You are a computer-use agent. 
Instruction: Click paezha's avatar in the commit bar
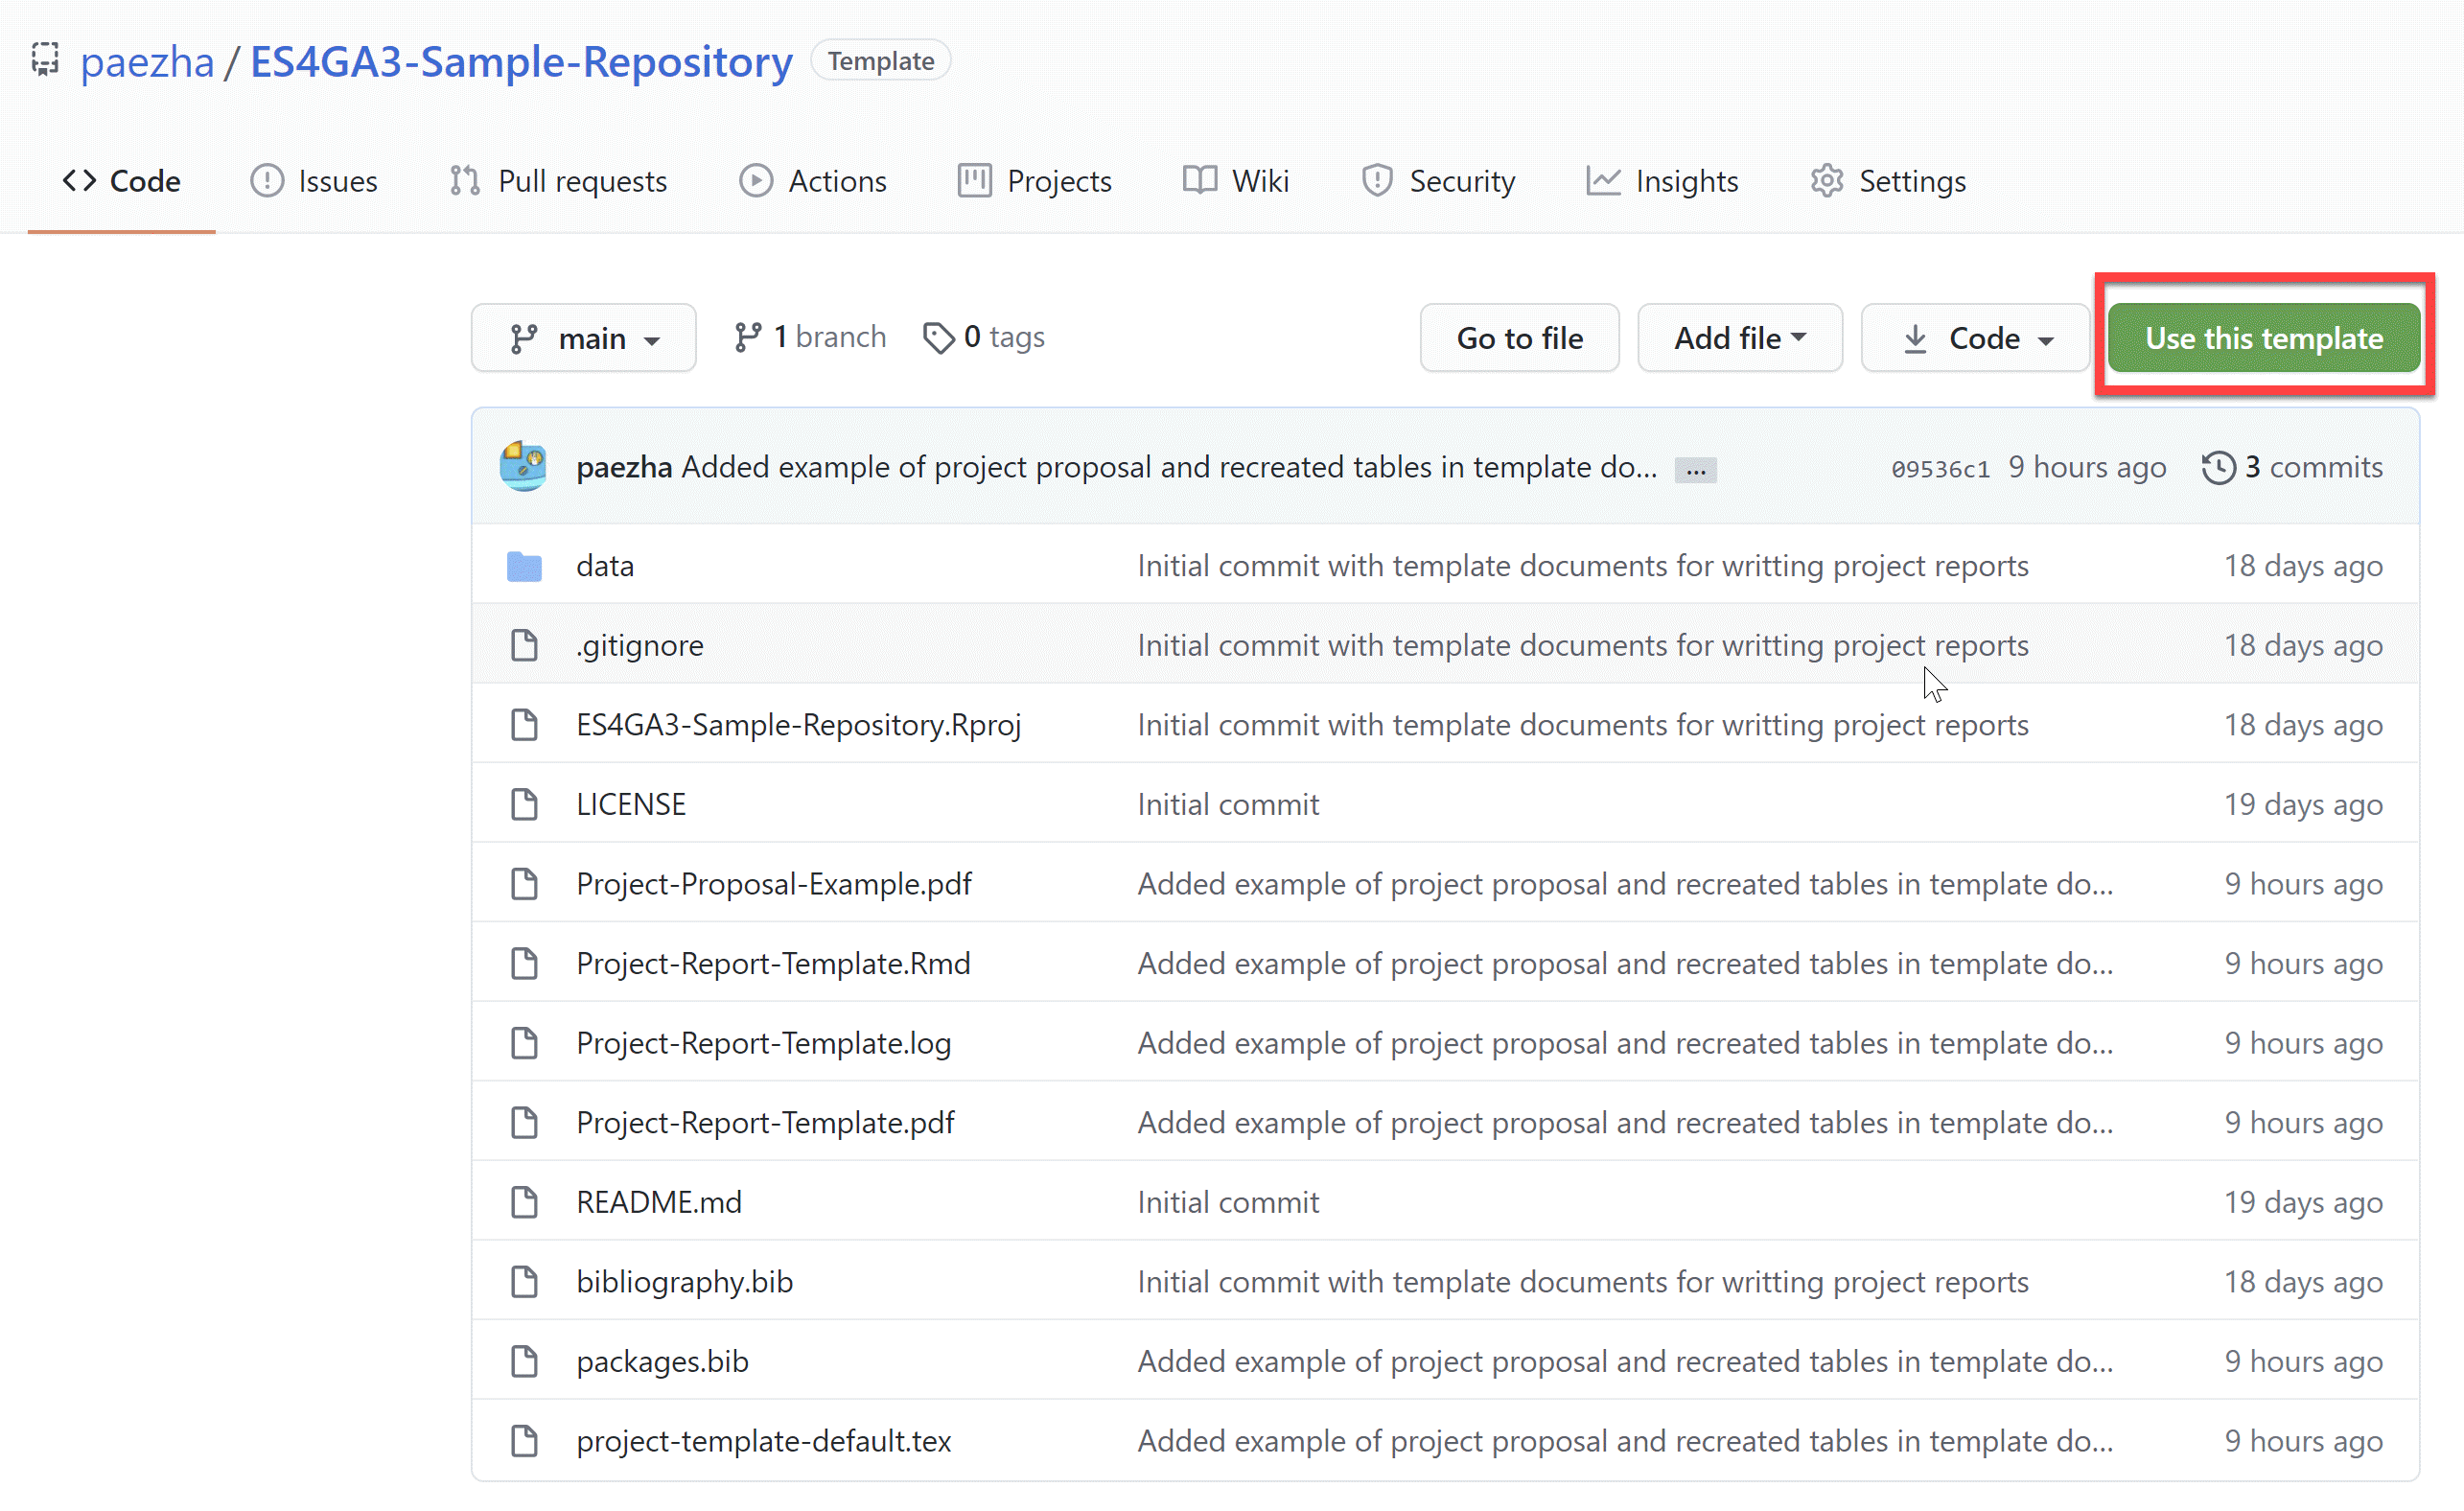tap(524, 467)
